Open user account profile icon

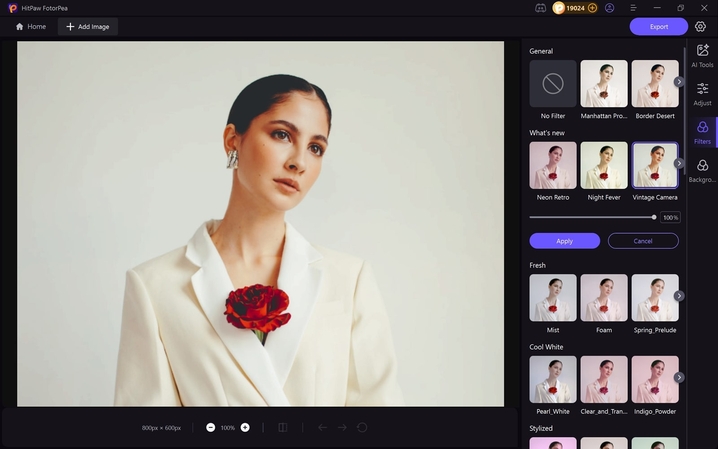point(609,8)
